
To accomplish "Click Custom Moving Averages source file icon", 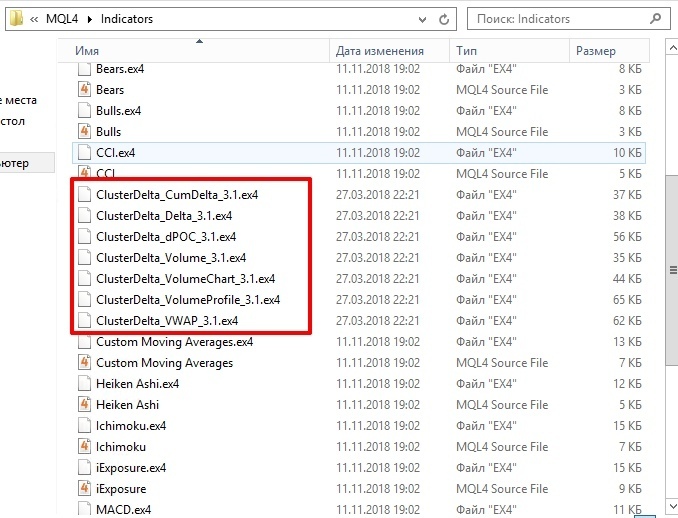I will coord(84,362).
